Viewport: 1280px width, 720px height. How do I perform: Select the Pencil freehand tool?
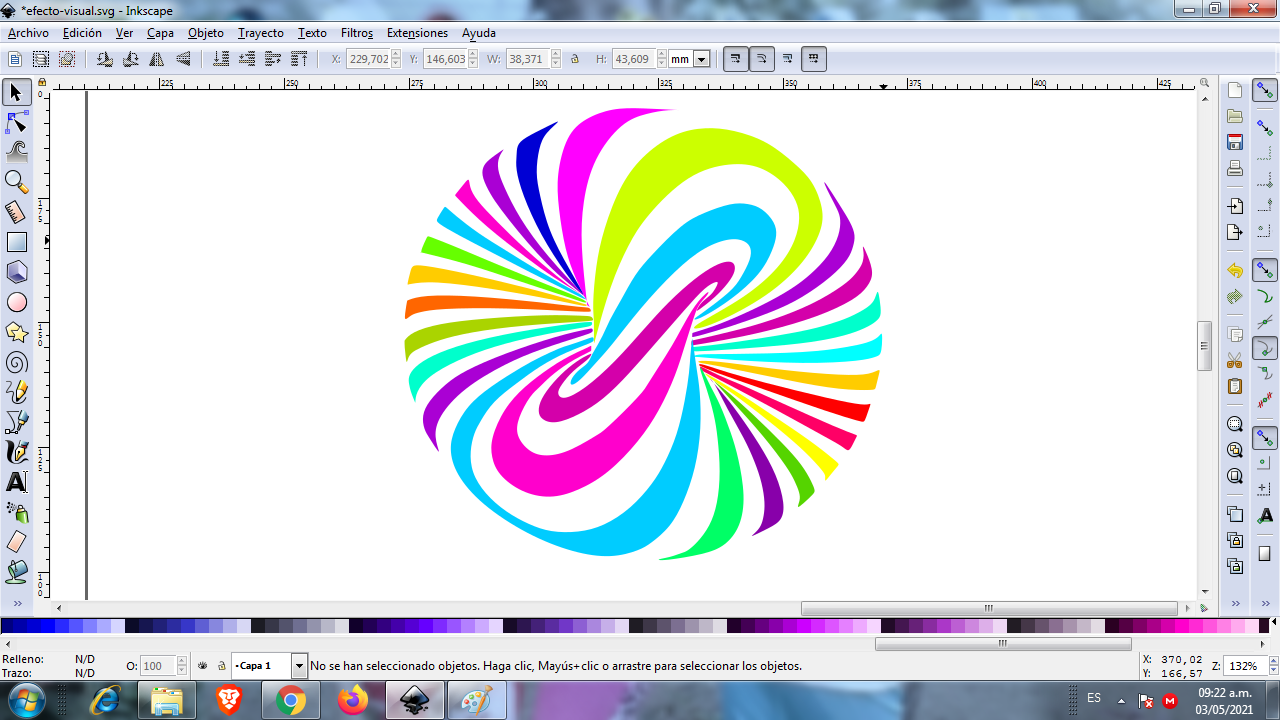coord(16,392)
